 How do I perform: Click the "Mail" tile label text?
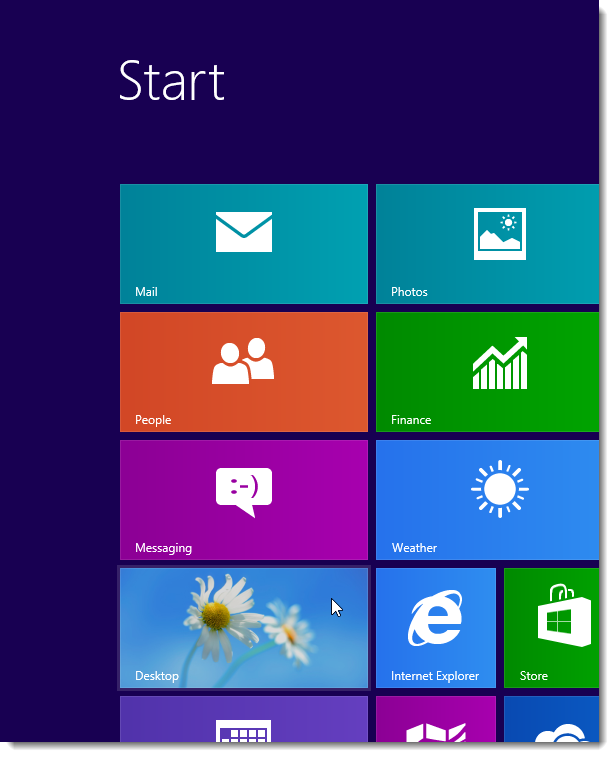[x=146, y=292]
